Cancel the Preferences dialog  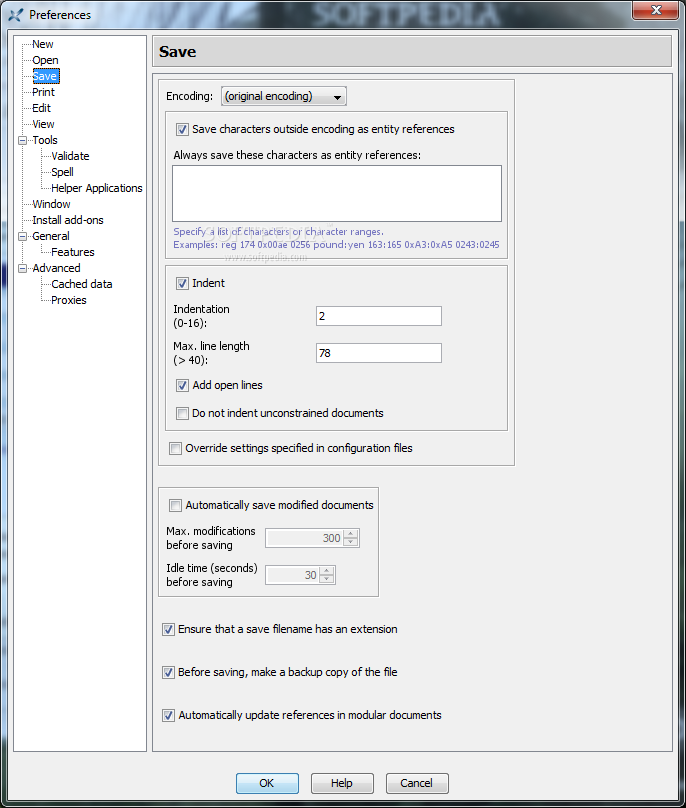pyautogui.click(x=417, y=783)
